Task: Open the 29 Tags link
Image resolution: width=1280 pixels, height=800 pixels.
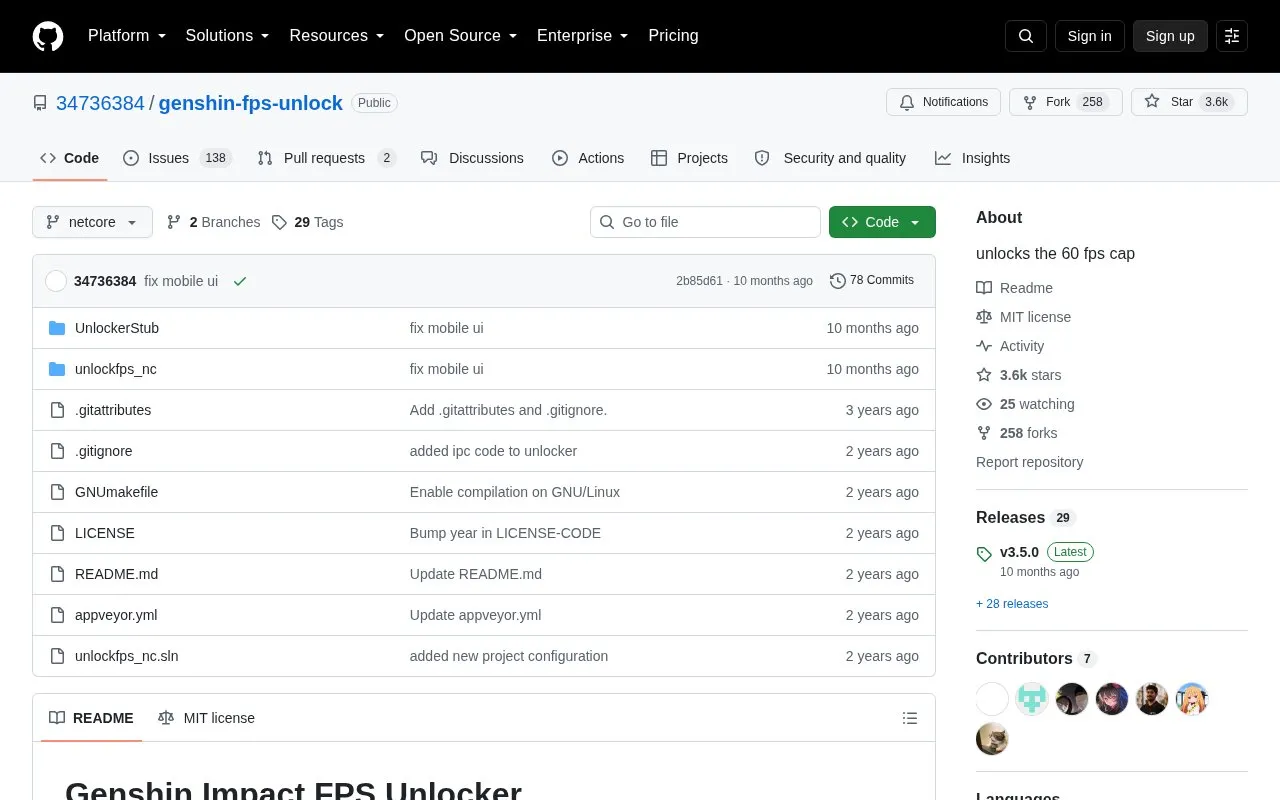Action: [308, 222]
